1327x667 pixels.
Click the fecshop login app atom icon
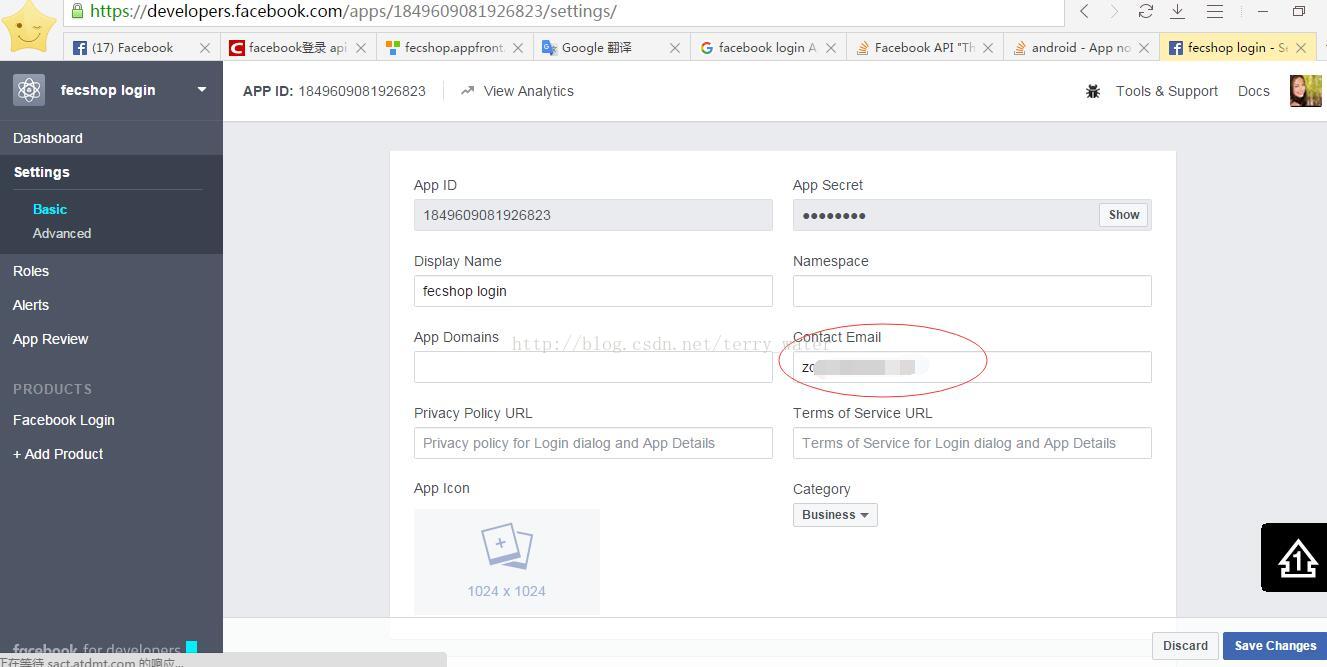point(29,90)
